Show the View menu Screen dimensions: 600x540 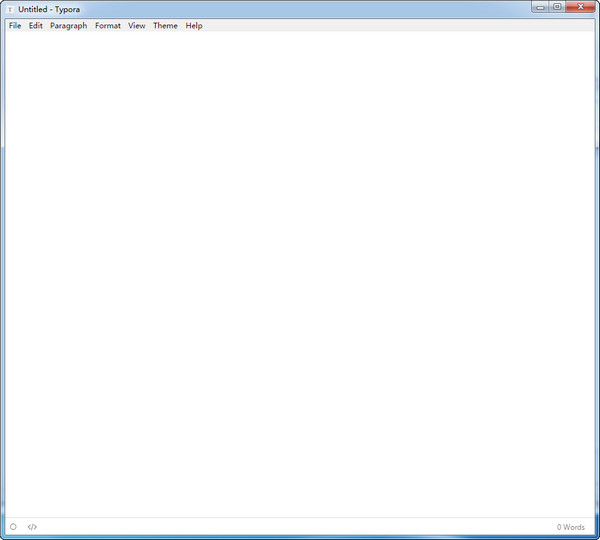pyautogui.click(x=137, y=26)
